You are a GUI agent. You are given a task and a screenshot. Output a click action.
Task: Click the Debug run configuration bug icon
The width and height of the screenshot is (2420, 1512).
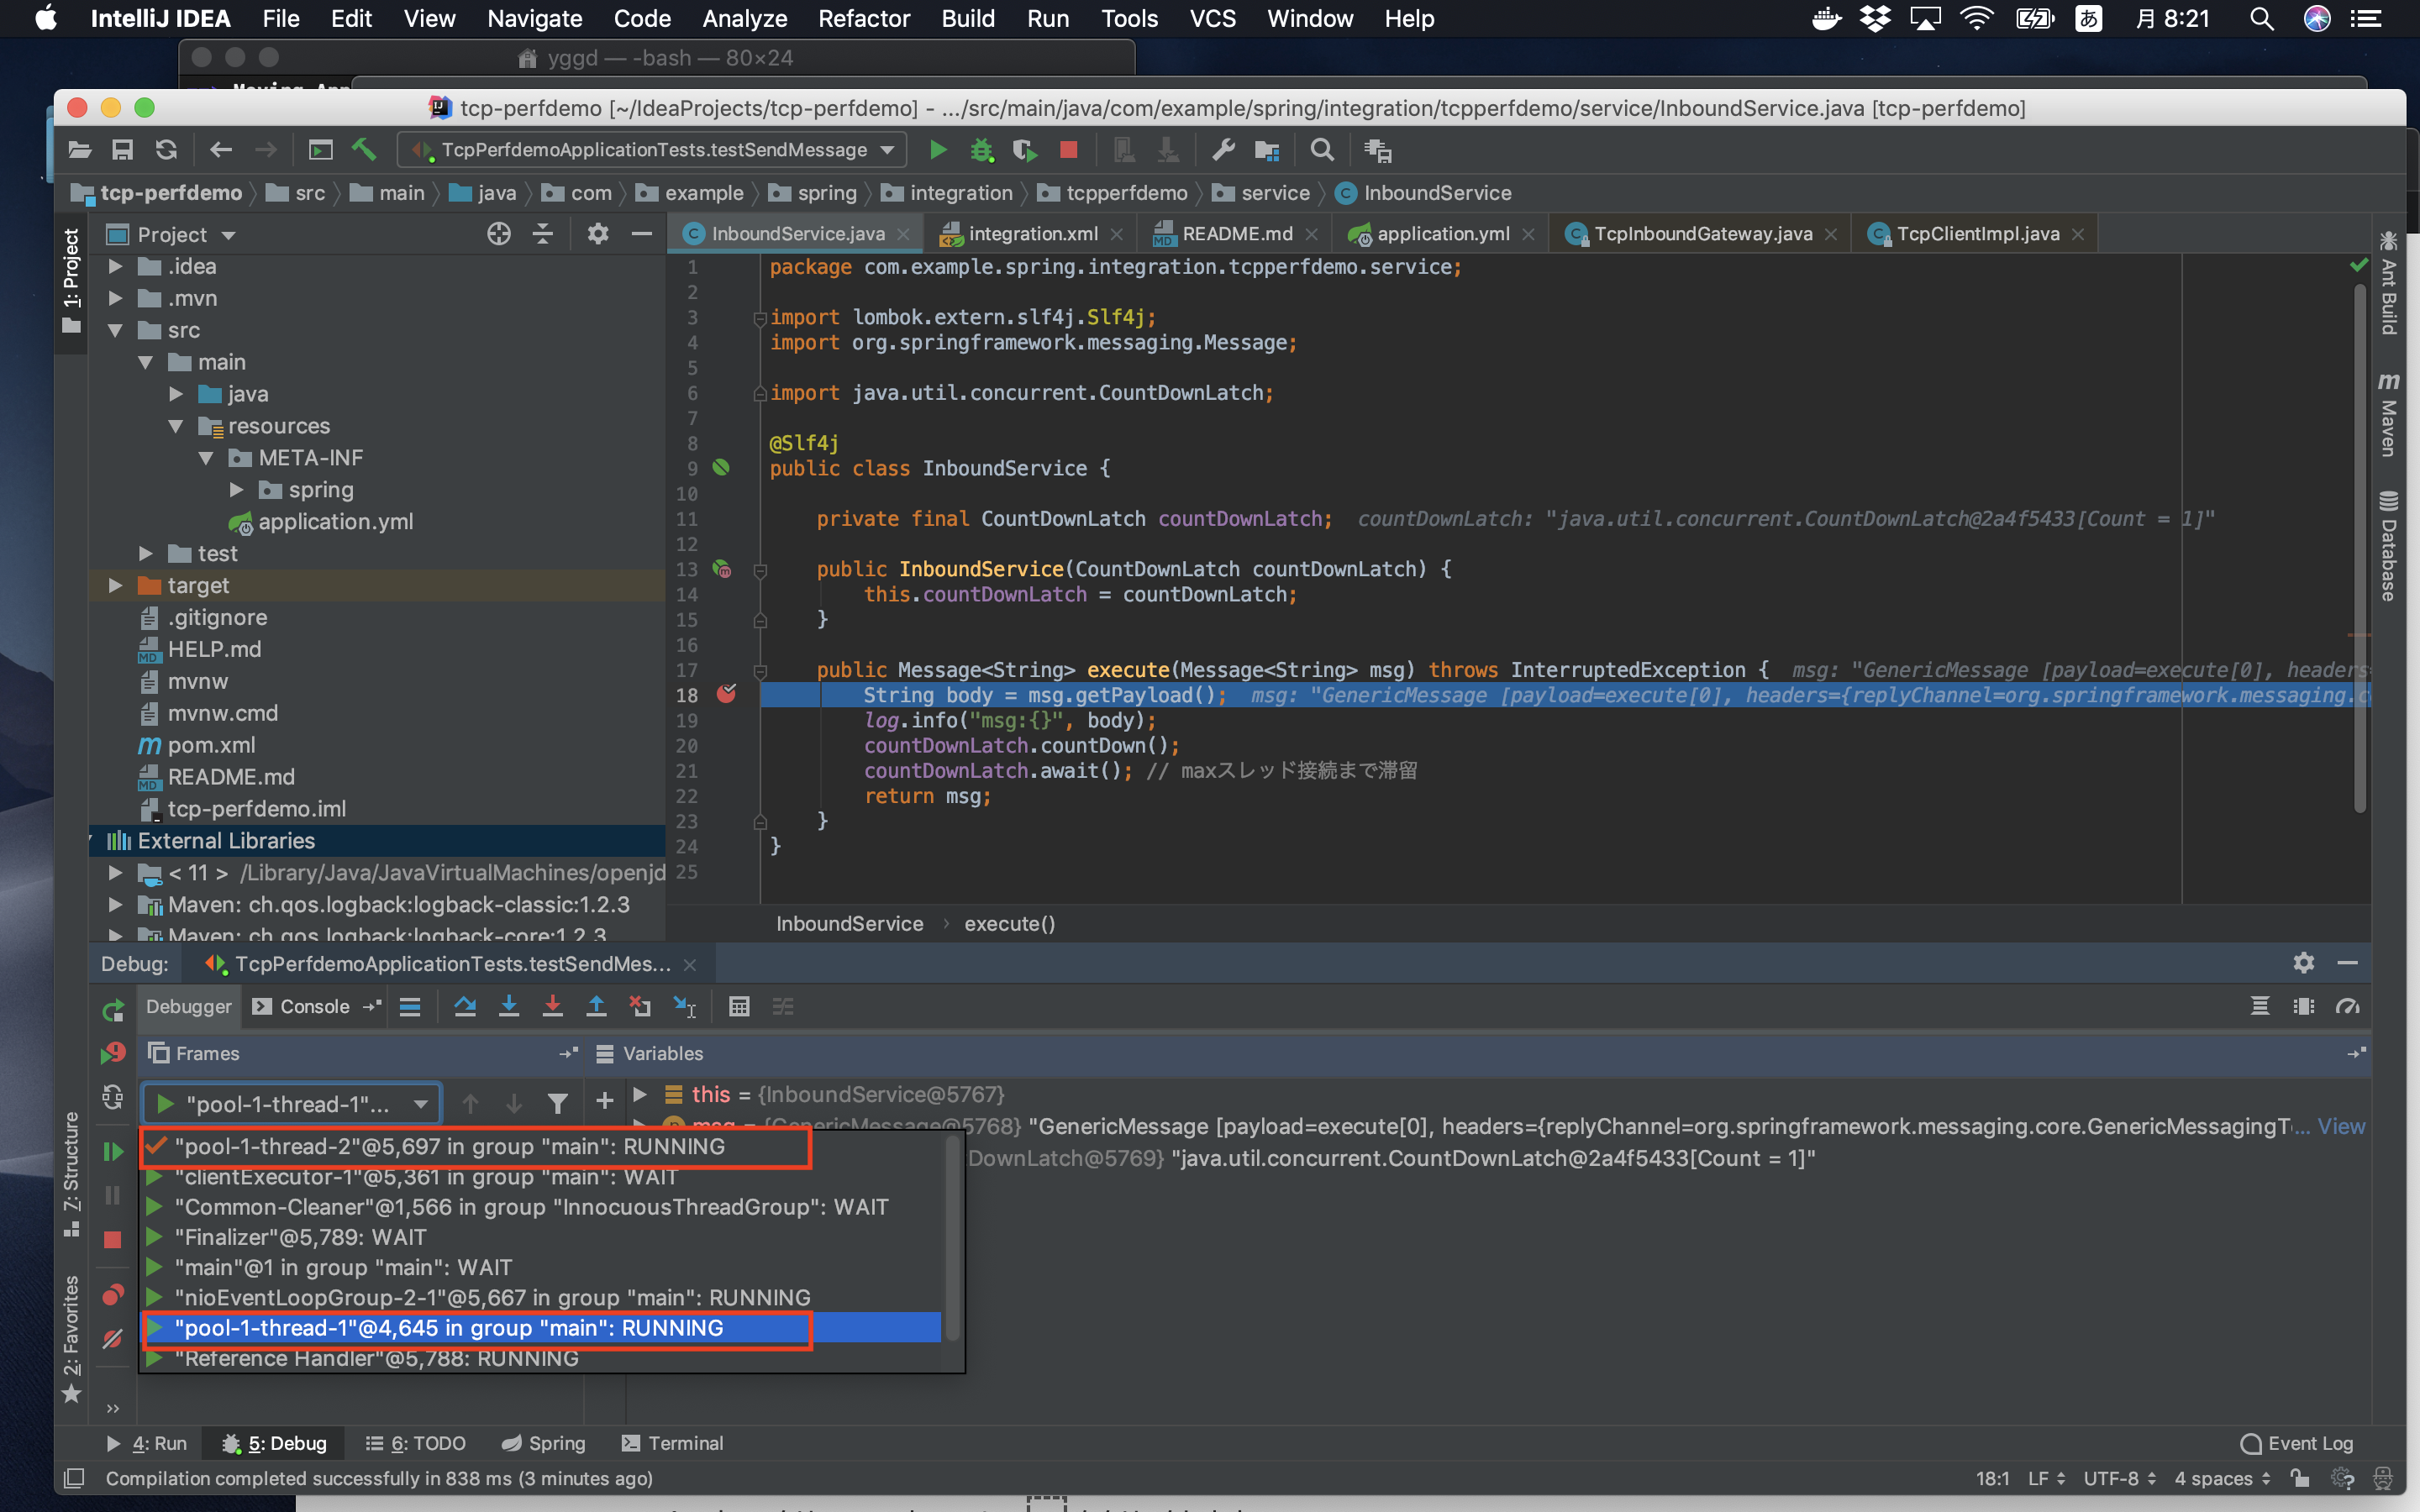[x=981, y=150]
